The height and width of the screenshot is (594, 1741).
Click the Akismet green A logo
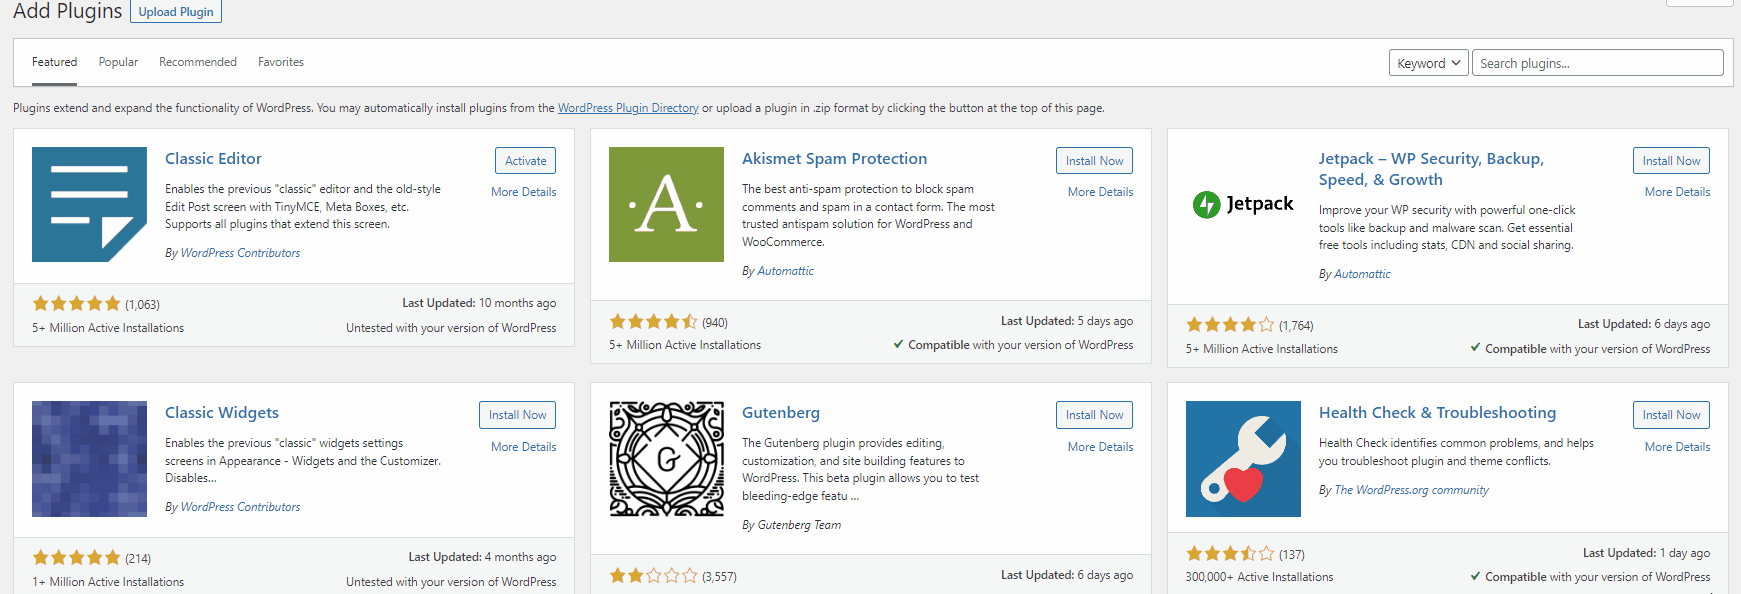[666, 204]
